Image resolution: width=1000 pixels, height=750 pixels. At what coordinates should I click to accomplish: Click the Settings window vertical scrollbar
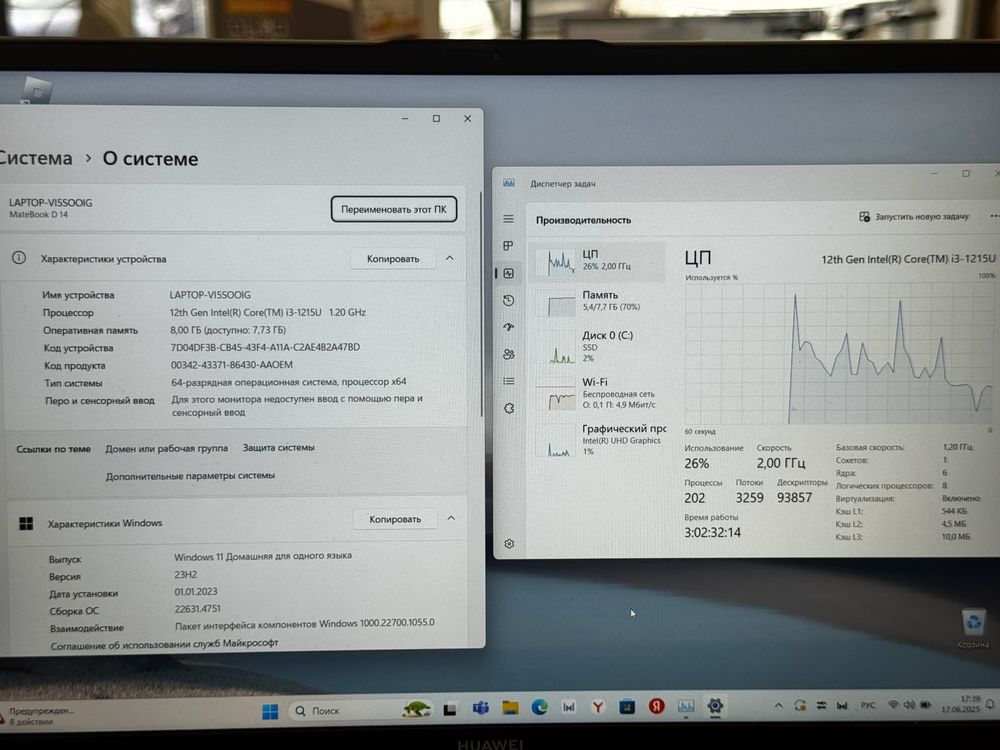click(481, 303)
